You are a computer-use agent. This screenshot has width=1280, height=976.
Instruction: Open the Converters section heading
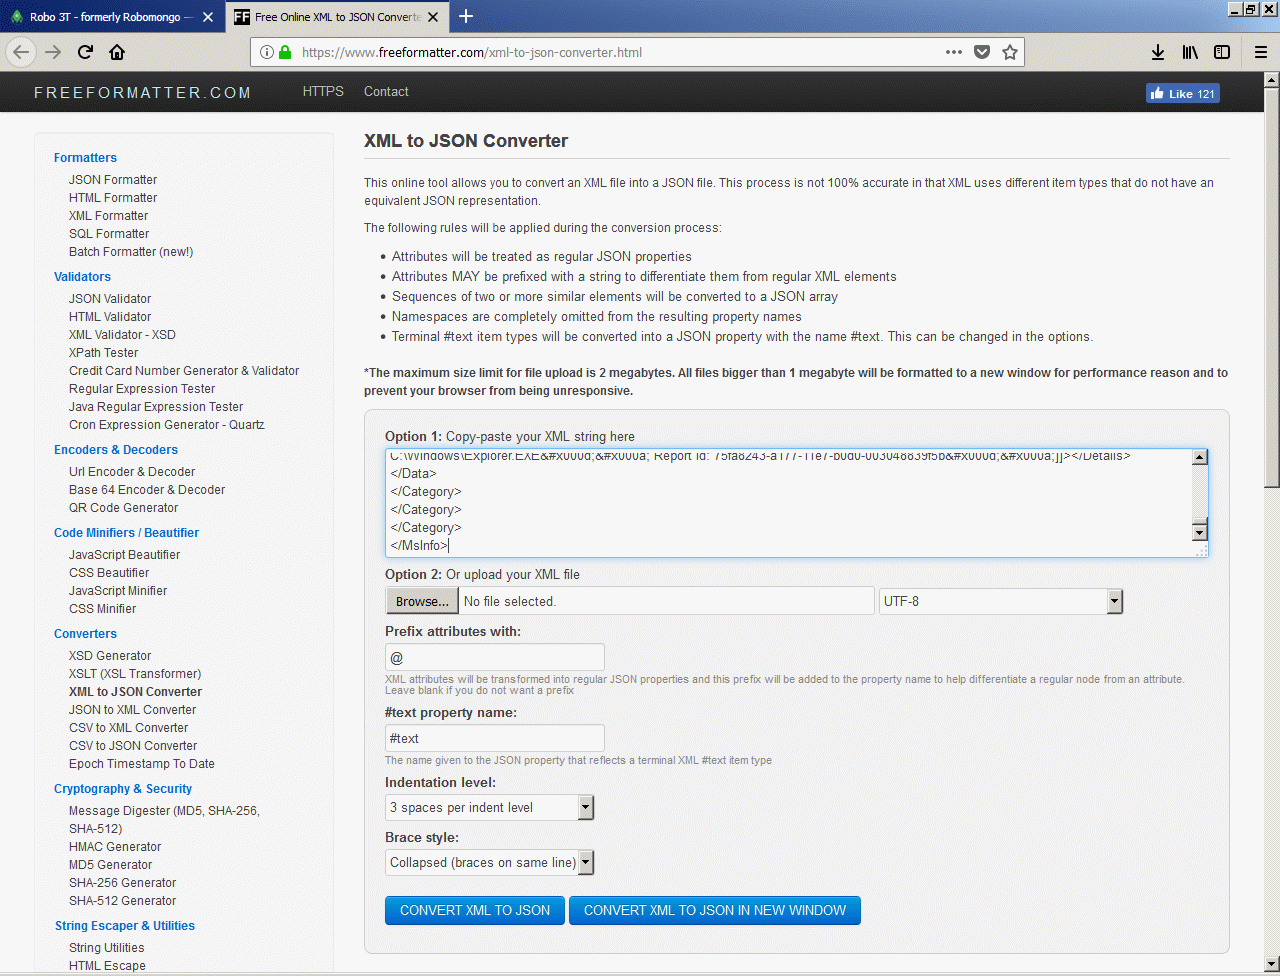click(85, 634)
